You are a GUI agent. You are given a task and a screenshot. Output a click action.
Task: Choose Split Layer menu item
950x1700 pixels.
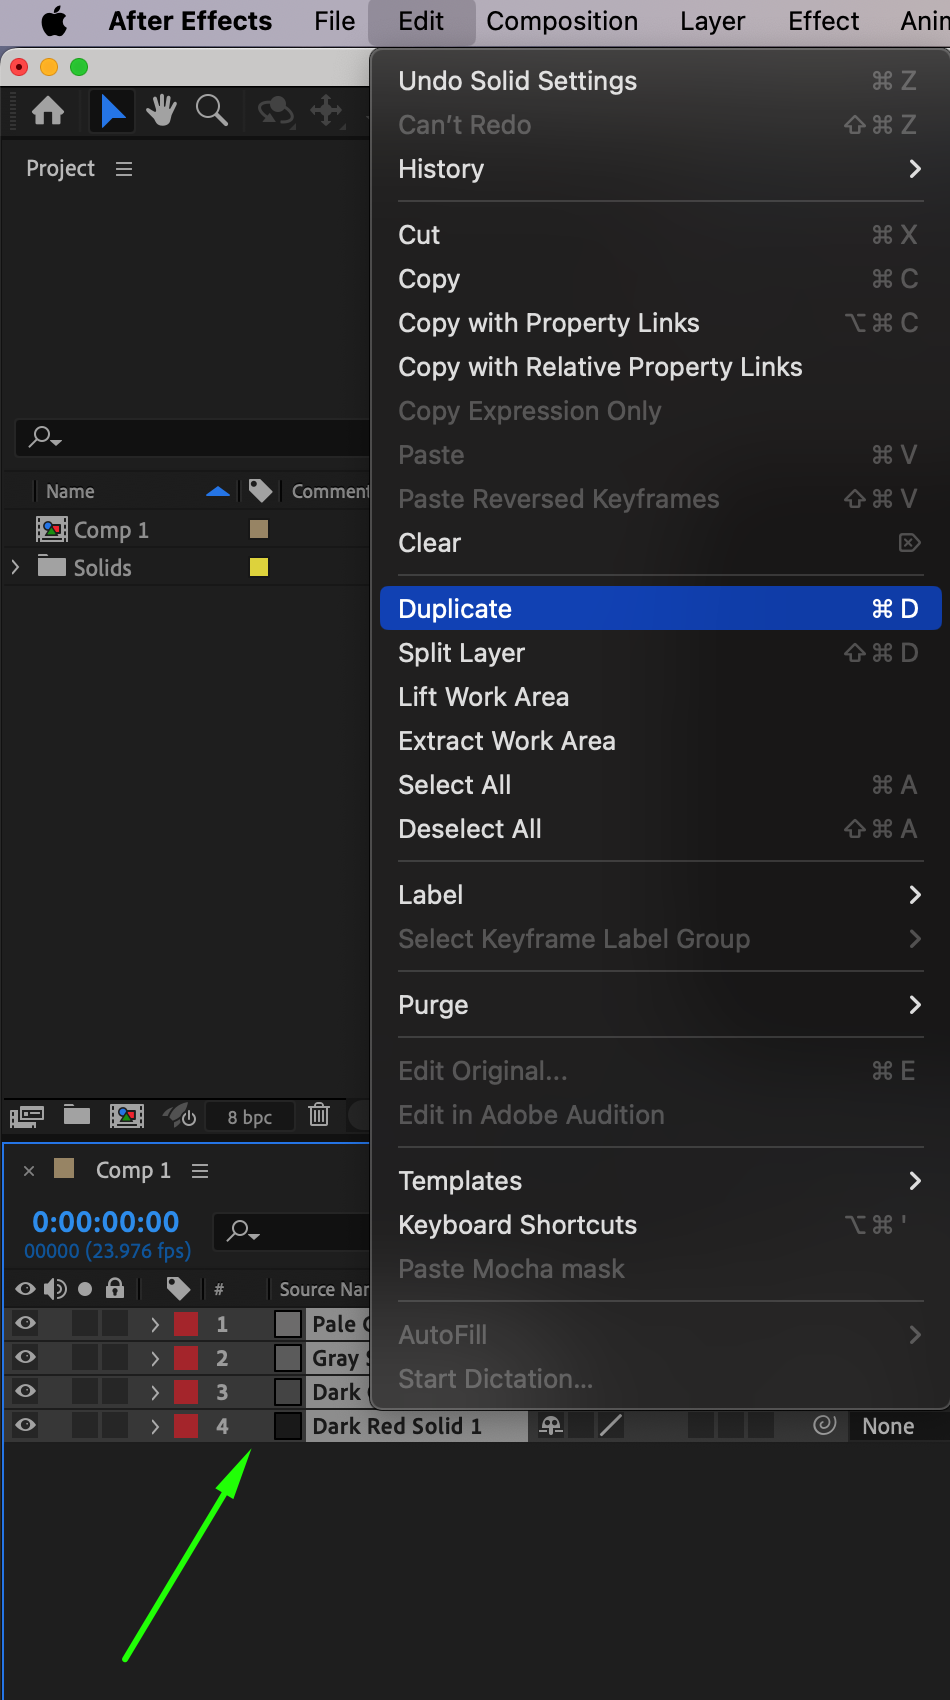point(660,653)
